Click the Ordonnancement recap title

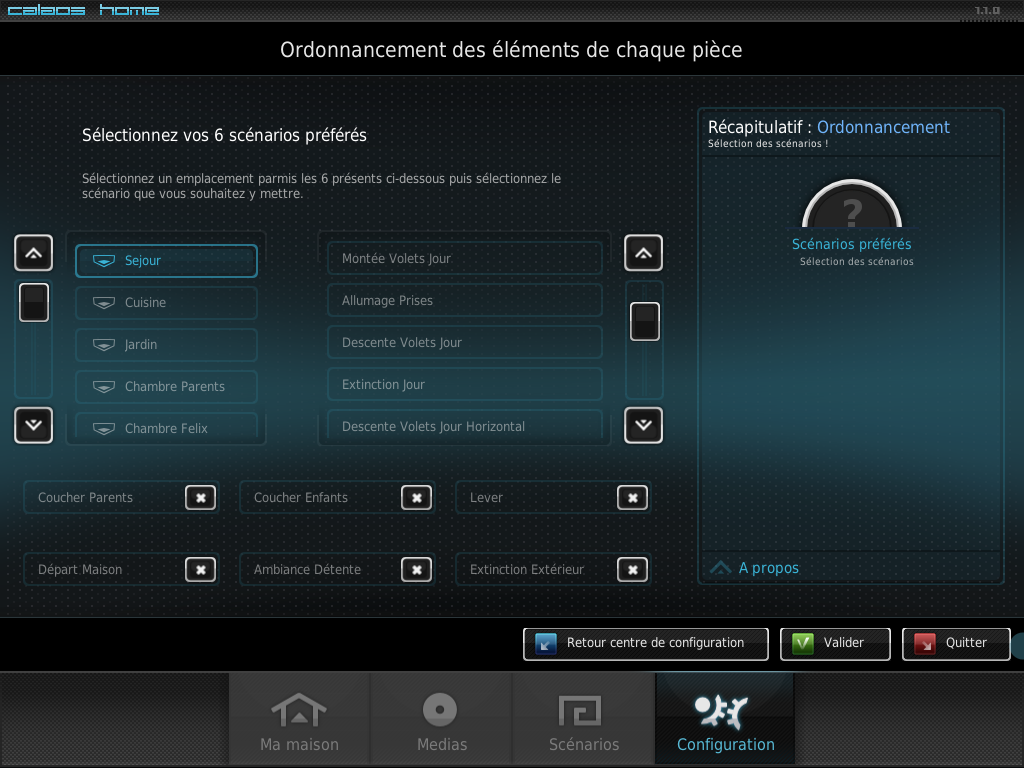pyautogui.click(x=883, y=127)
